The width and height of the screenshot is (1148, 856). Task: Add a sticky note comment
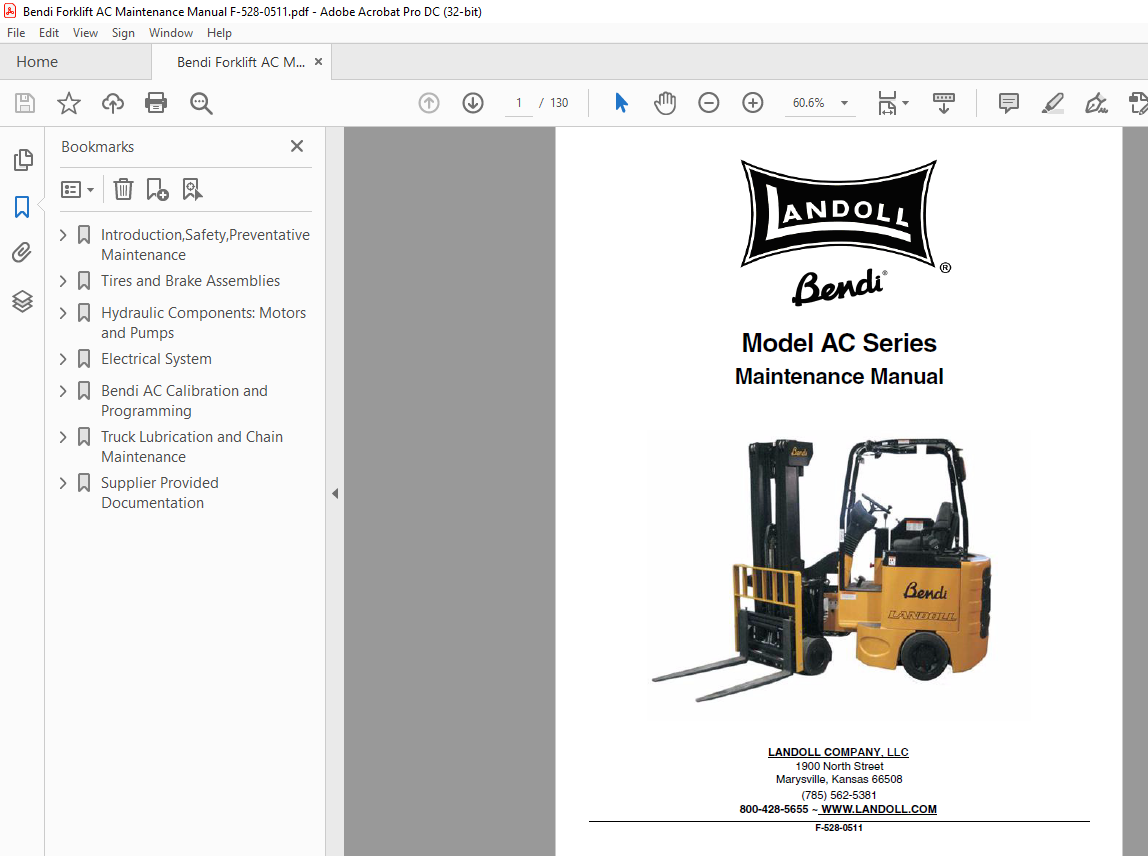point(1009,103)
